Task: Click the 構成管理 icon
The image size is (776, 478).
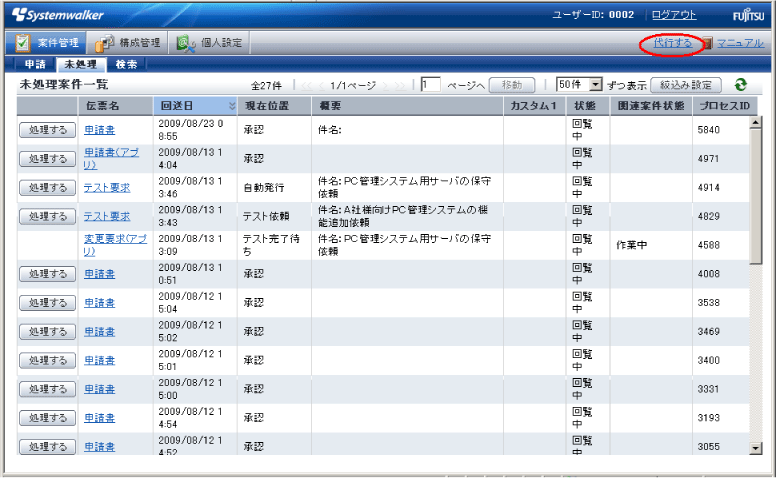Action: point(104,43)
